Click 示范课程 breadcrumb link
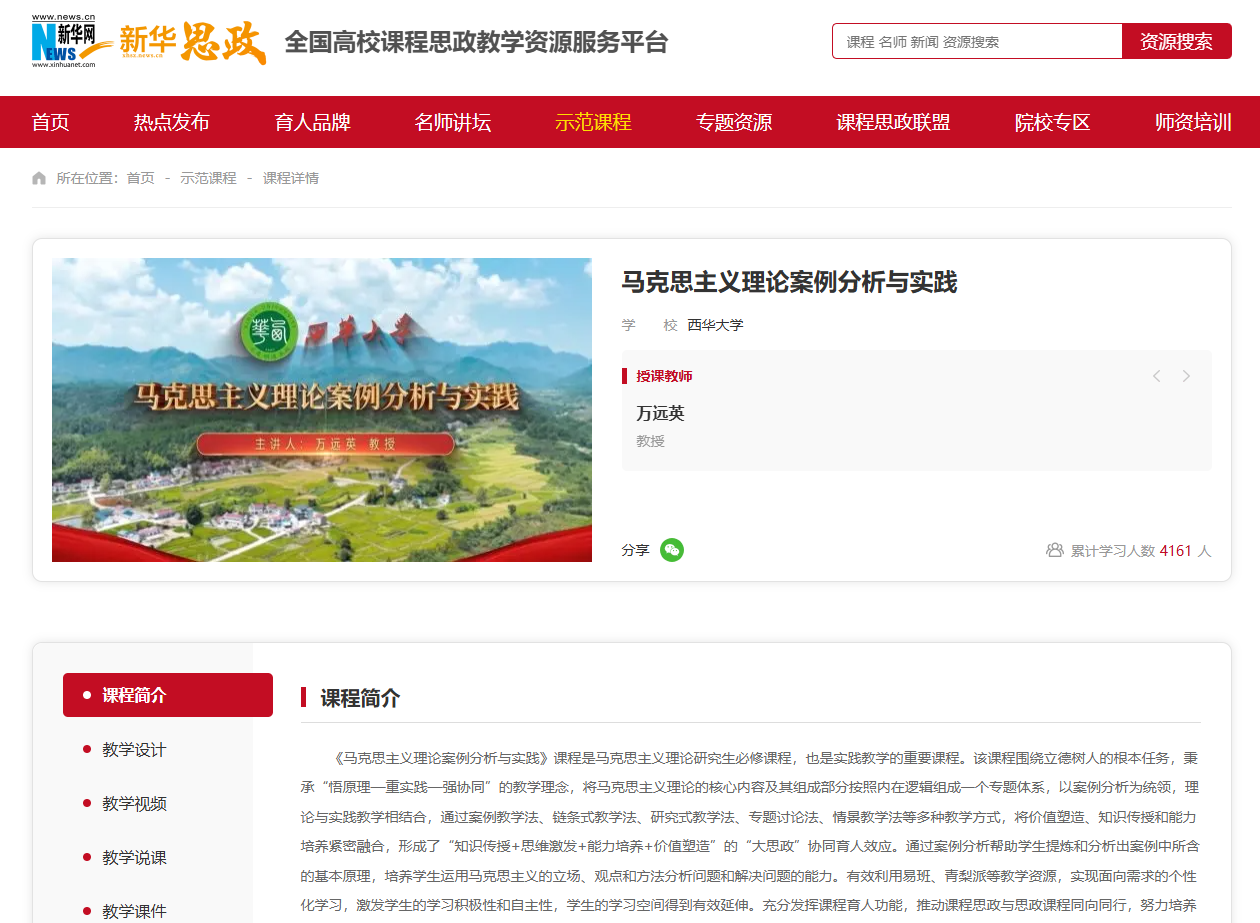 [x=208, y=178]
